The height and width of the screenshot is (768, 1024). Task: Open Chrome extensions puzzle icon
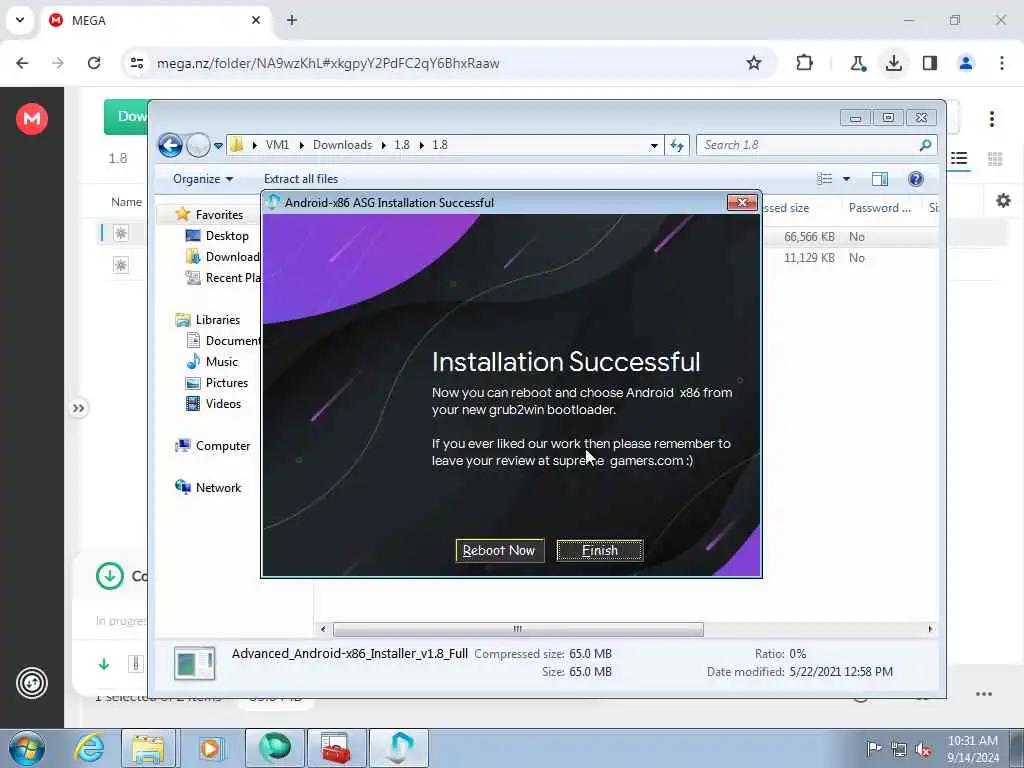click(805, 63)
